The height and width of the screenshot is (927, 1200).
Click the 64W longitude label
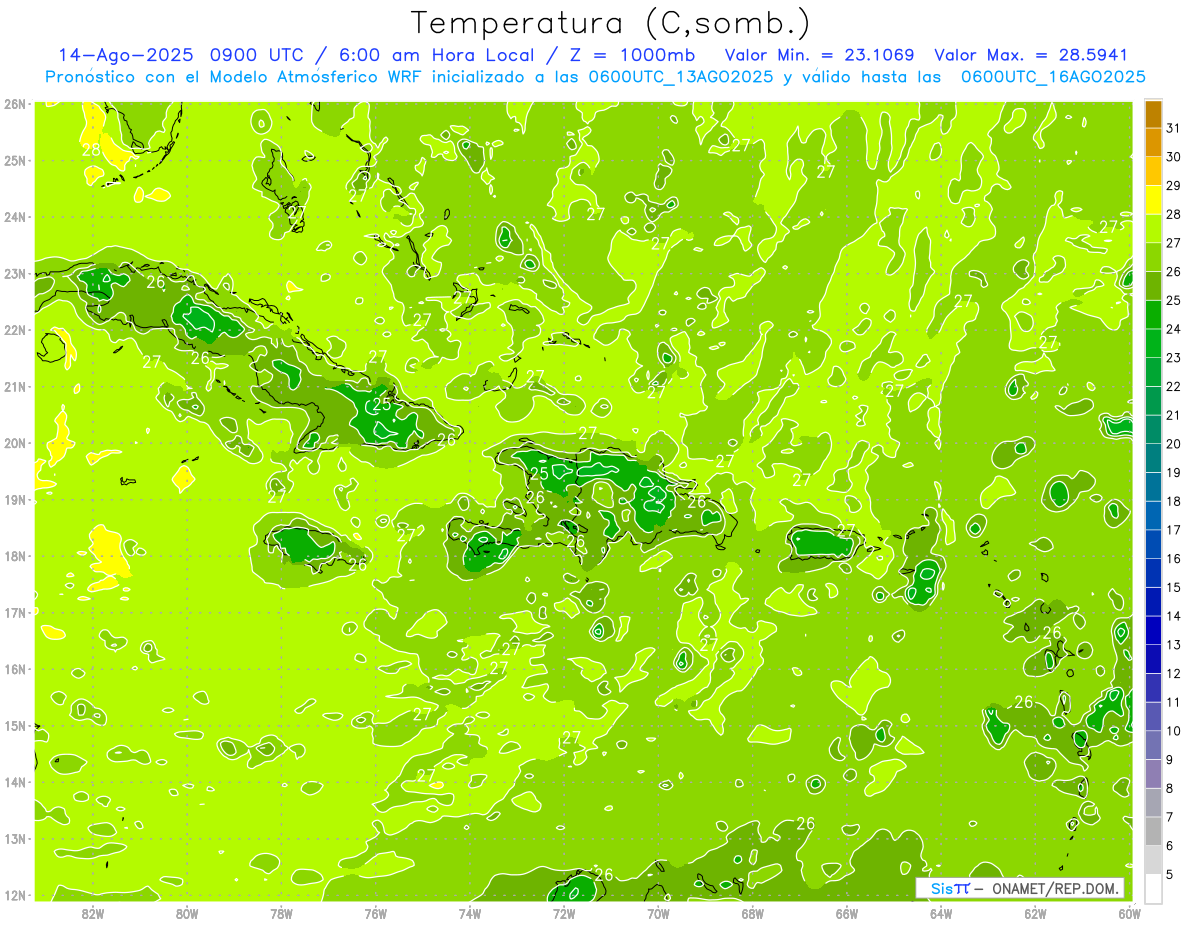941,913
